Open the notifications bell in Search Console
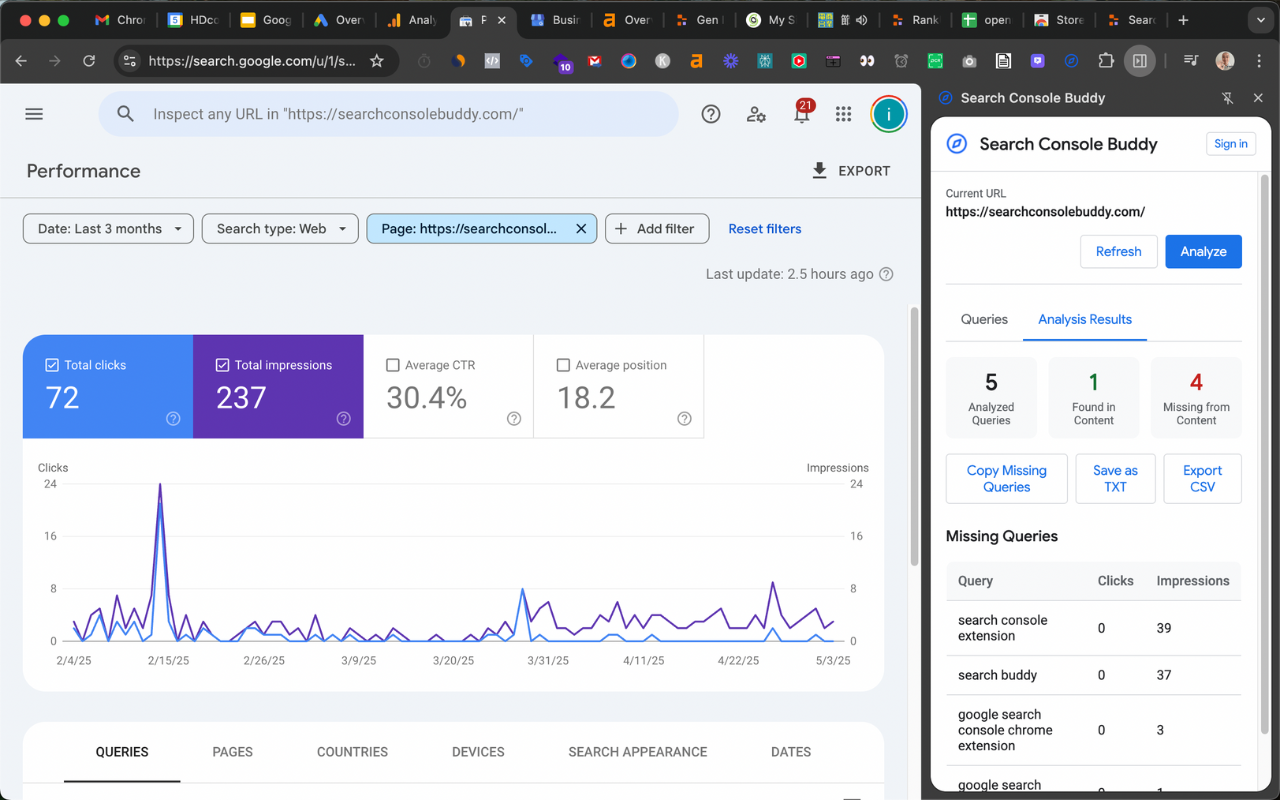 tap(801, 114)
